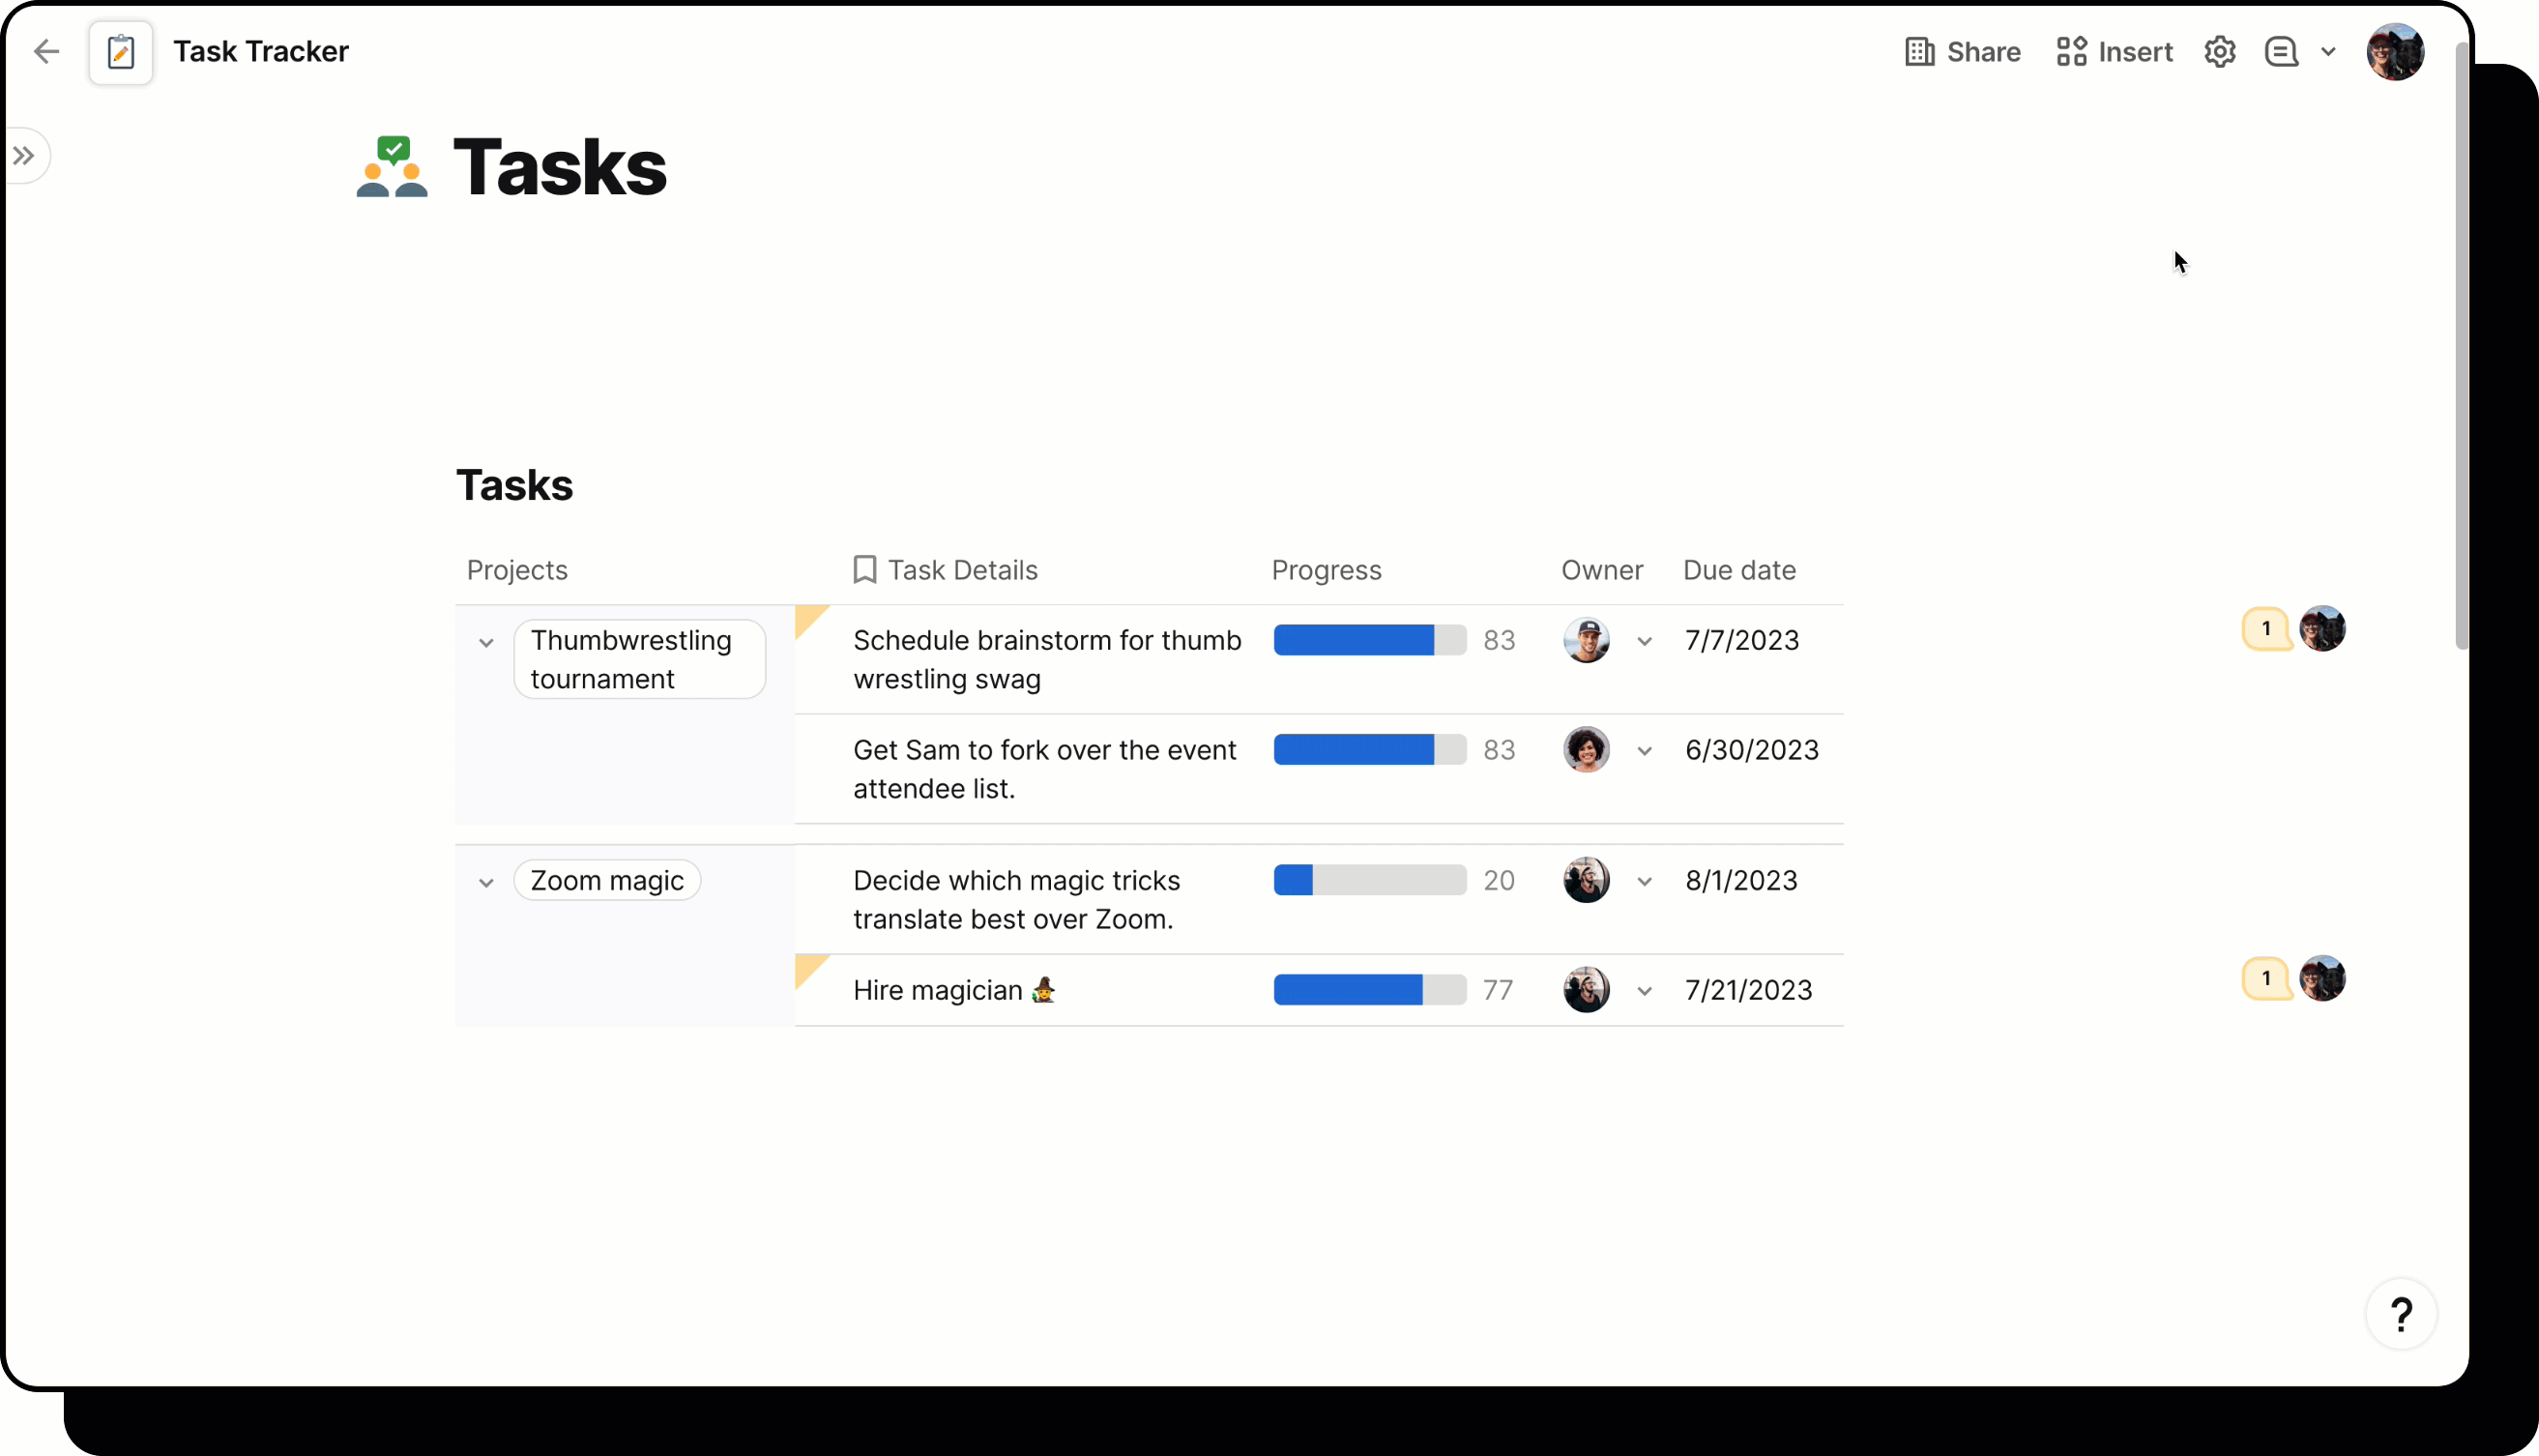Click the back arrow icon
The width and height of the screenshot is (2539, 1456).
pos(46,51)
